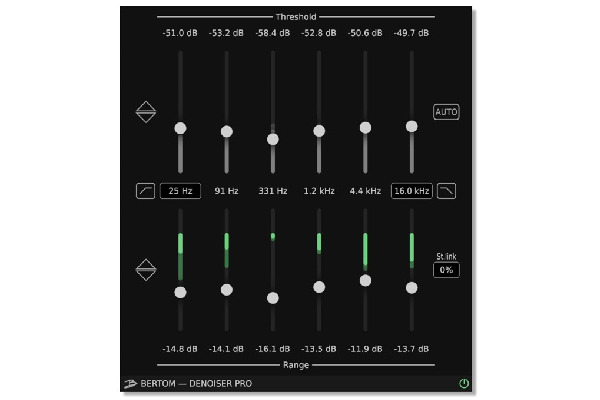Click the Threshold section heading
Image resolution: width=600 pixels, height=400 pixels.
pyautogui.click(x=296, y=17)
